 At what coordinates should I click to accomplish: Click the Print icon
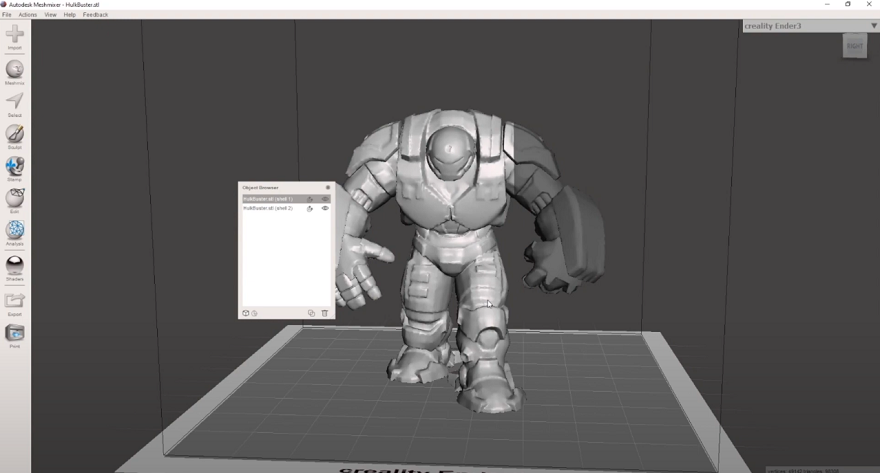[15, 333]
